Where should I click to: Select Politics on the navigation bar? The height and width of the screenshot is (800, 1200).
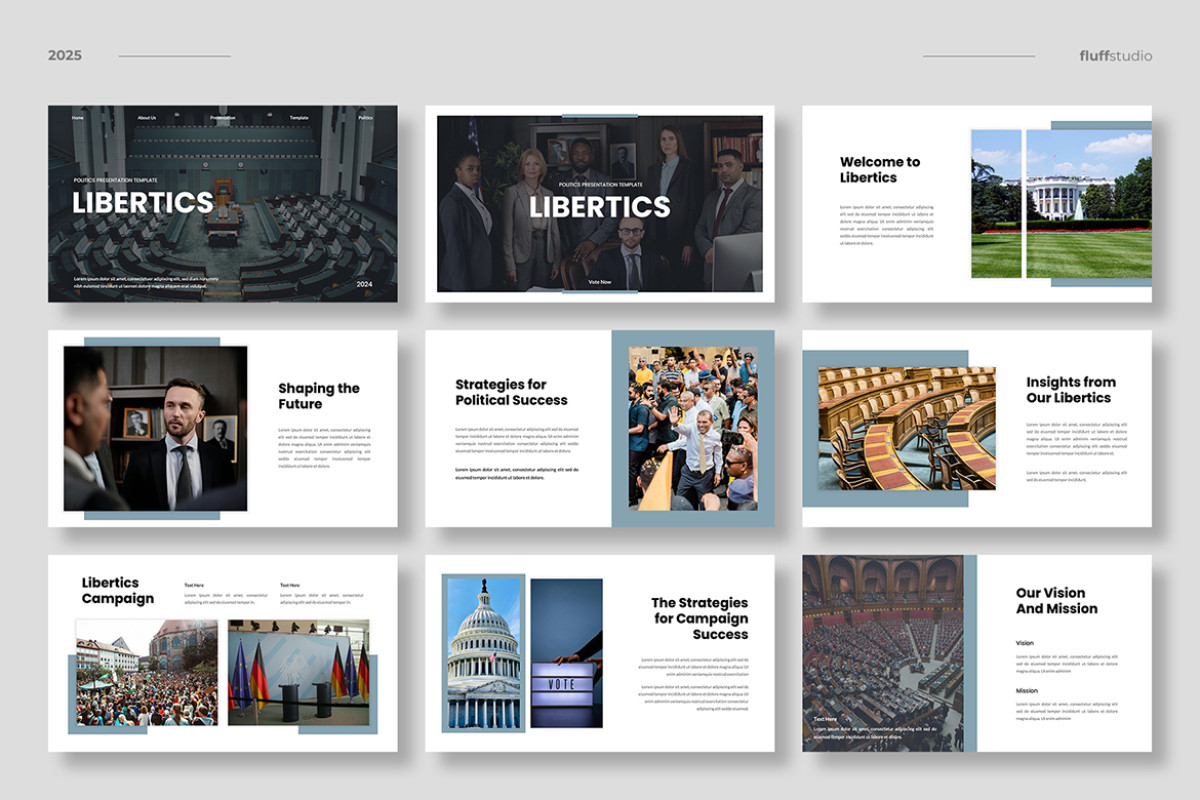[366, 117]
